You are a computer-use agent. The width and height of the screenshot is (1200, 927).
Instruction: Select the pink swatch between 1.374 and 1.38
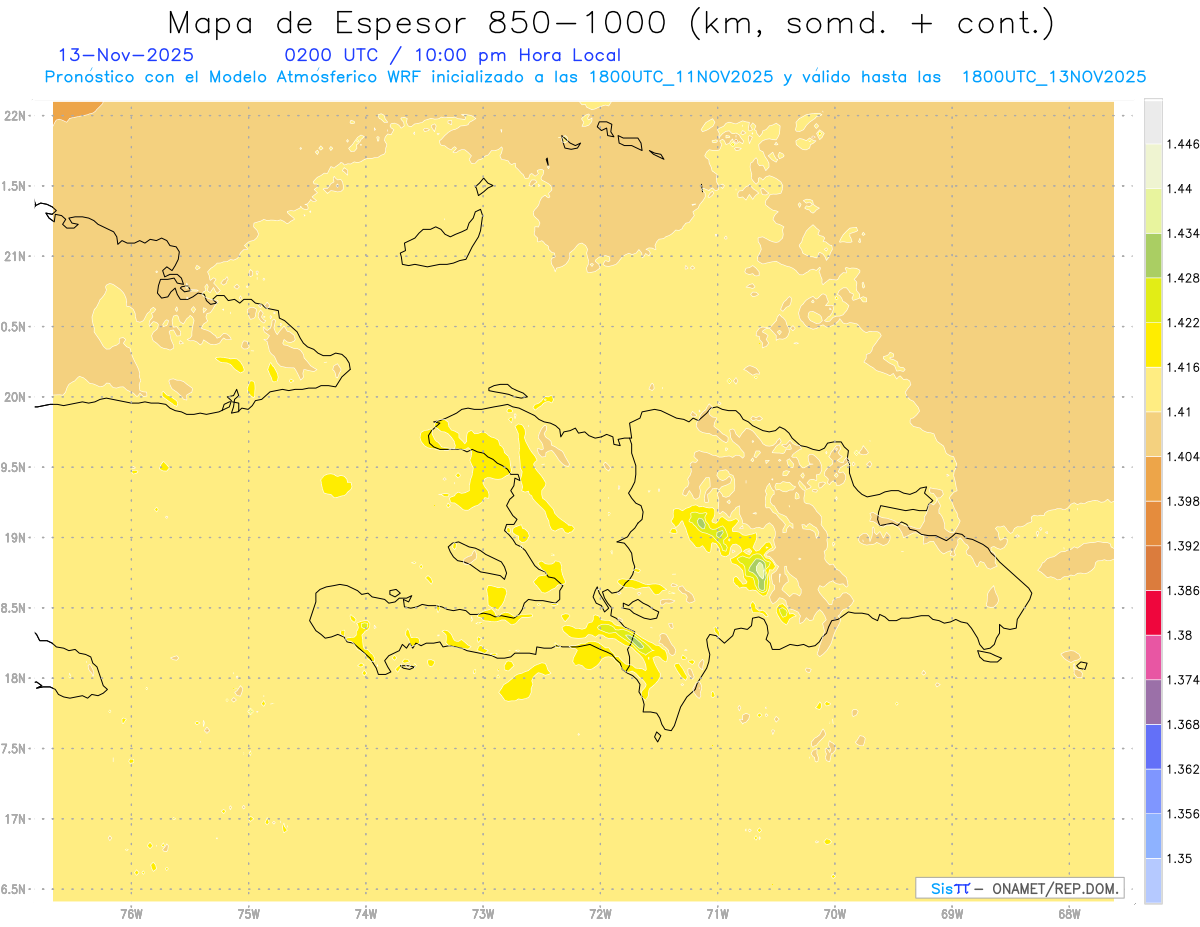pos(1153,657)
